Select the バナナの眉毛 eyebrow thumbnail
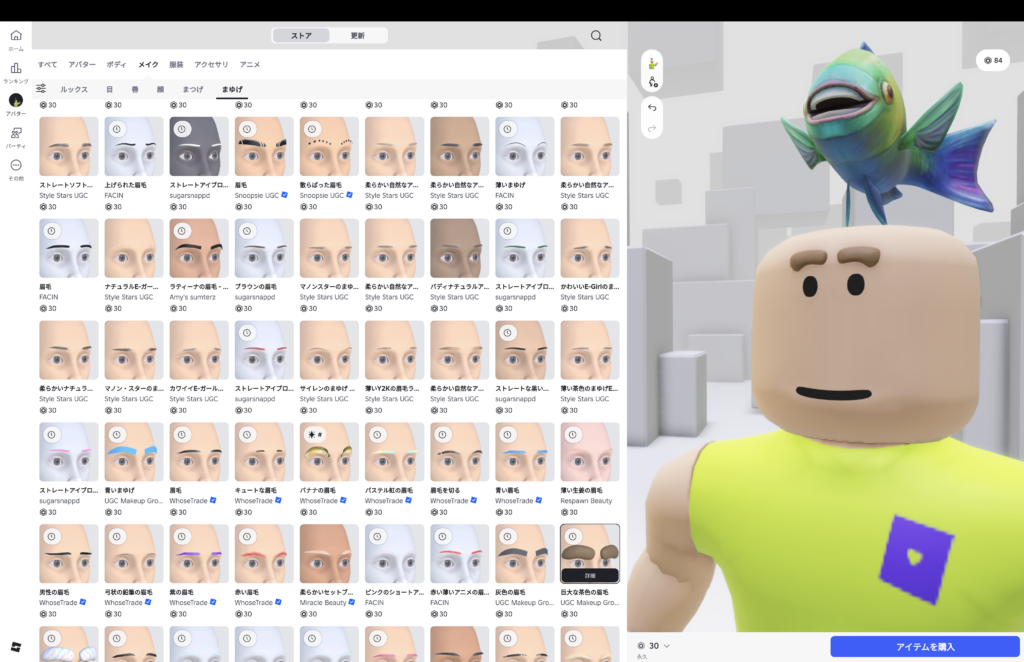This screenshot has height=662, width=1024. coord(329,451)
